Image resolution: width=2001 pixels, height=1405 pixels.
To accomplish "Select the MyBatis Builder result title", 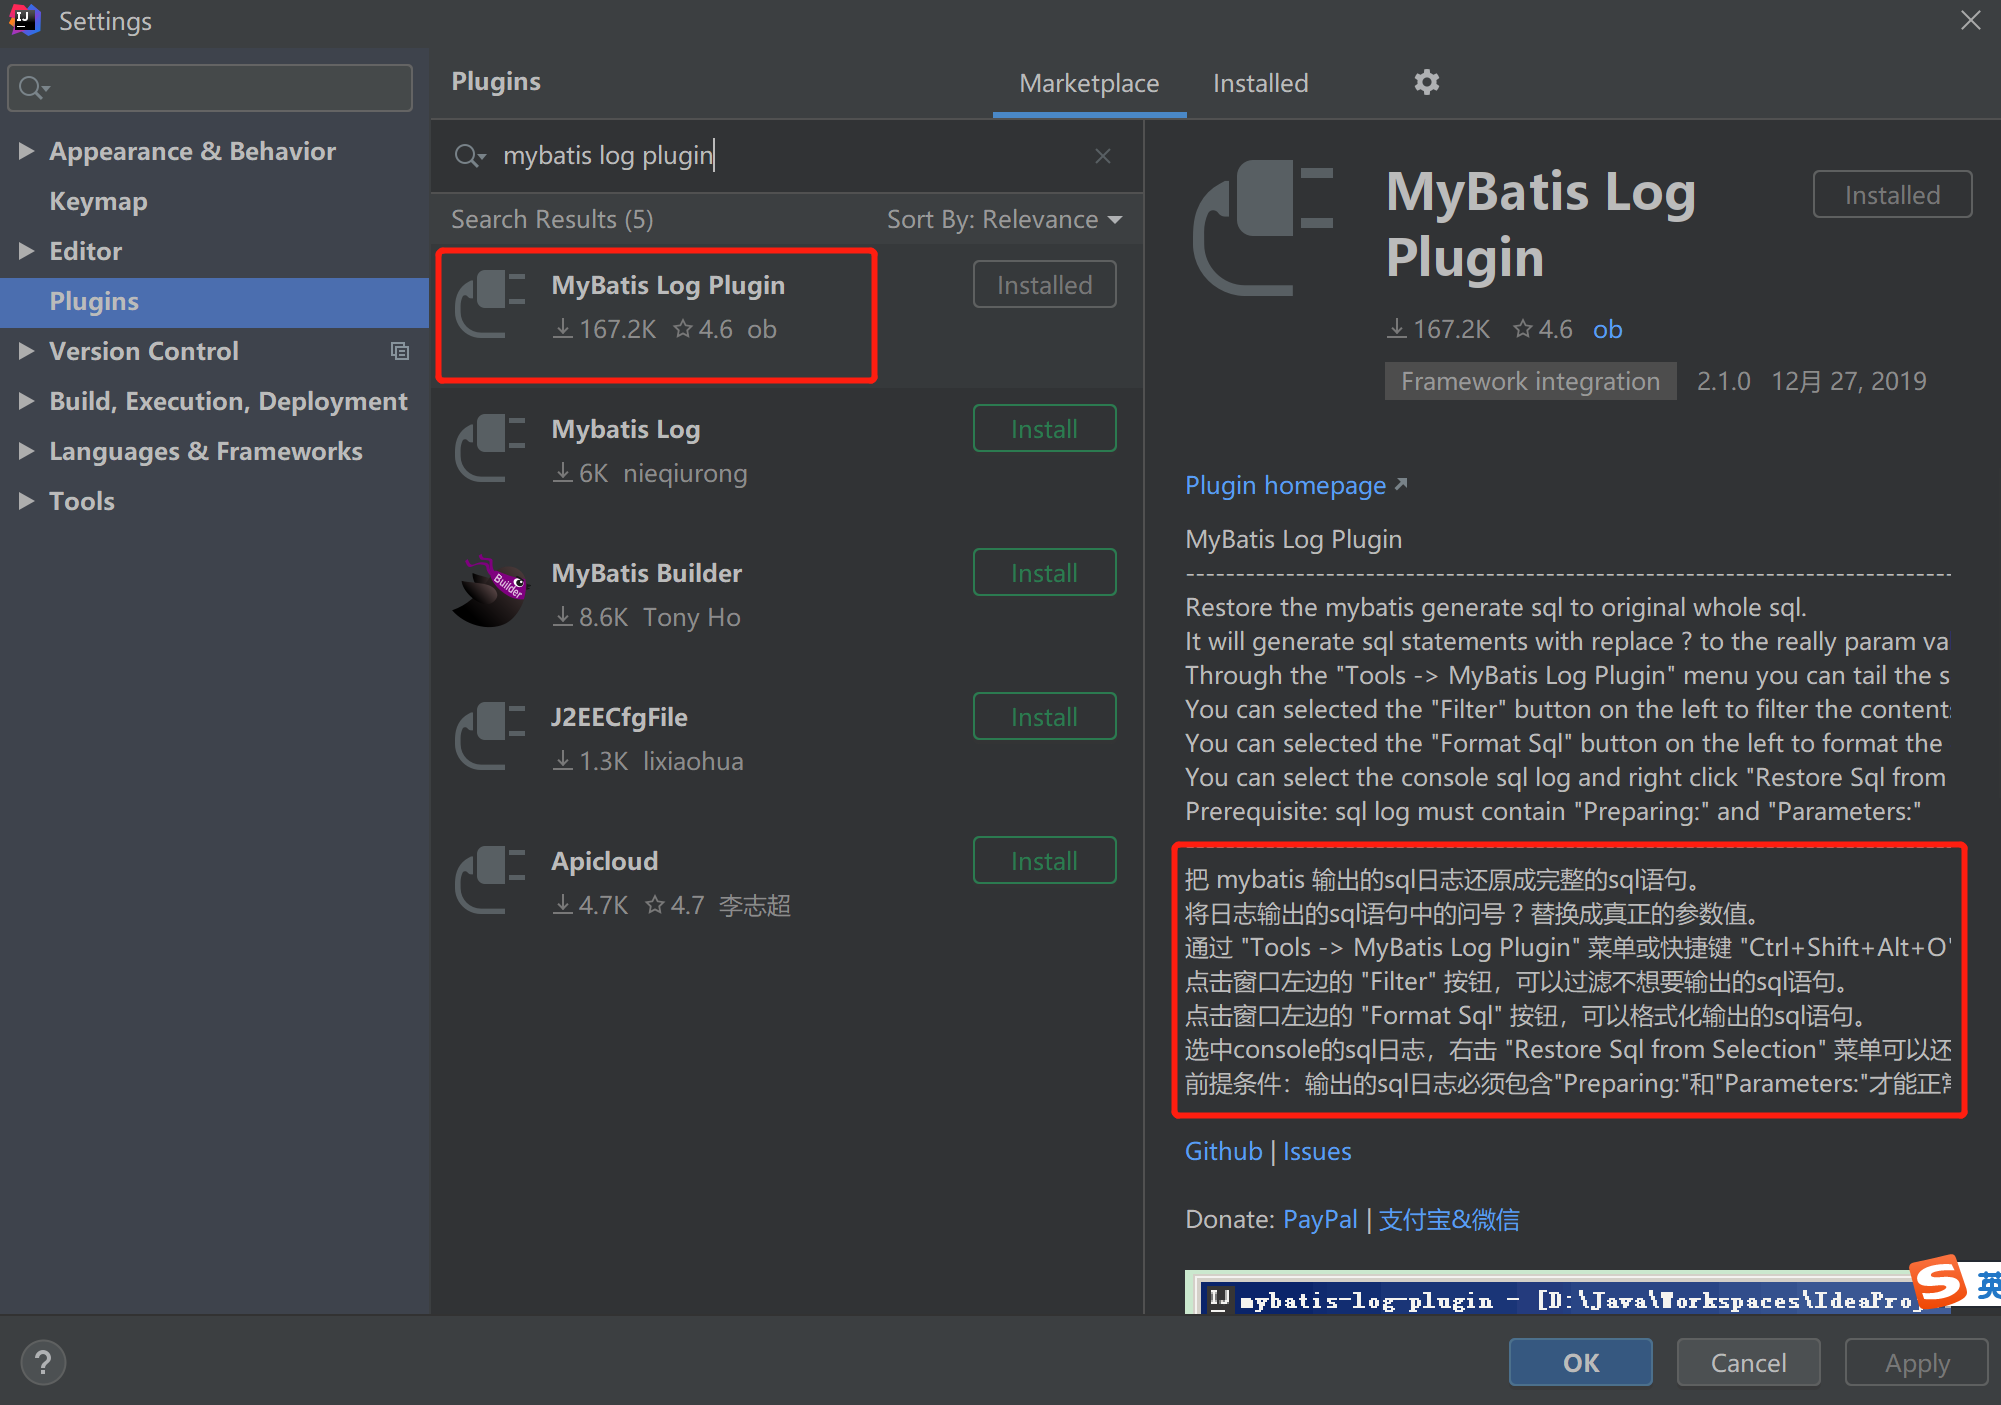I will (x=647, y=573).
